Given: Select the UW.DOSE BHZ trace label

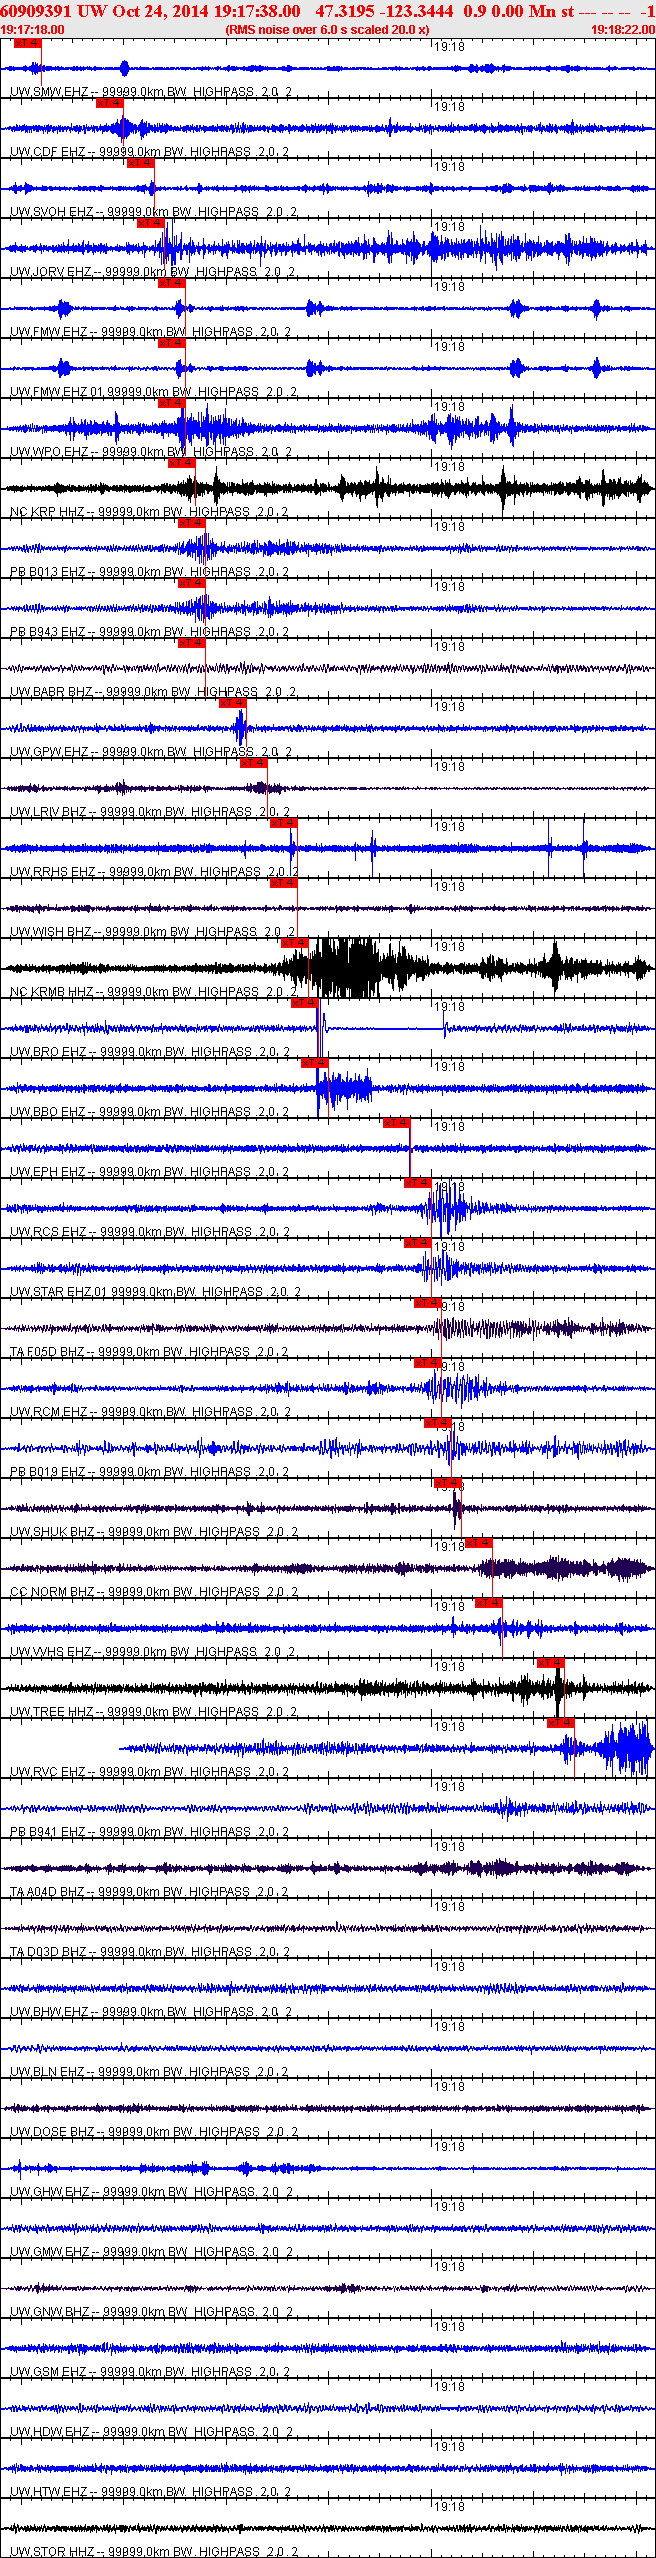Looking at the screenshot, I should coord(154,2132).
